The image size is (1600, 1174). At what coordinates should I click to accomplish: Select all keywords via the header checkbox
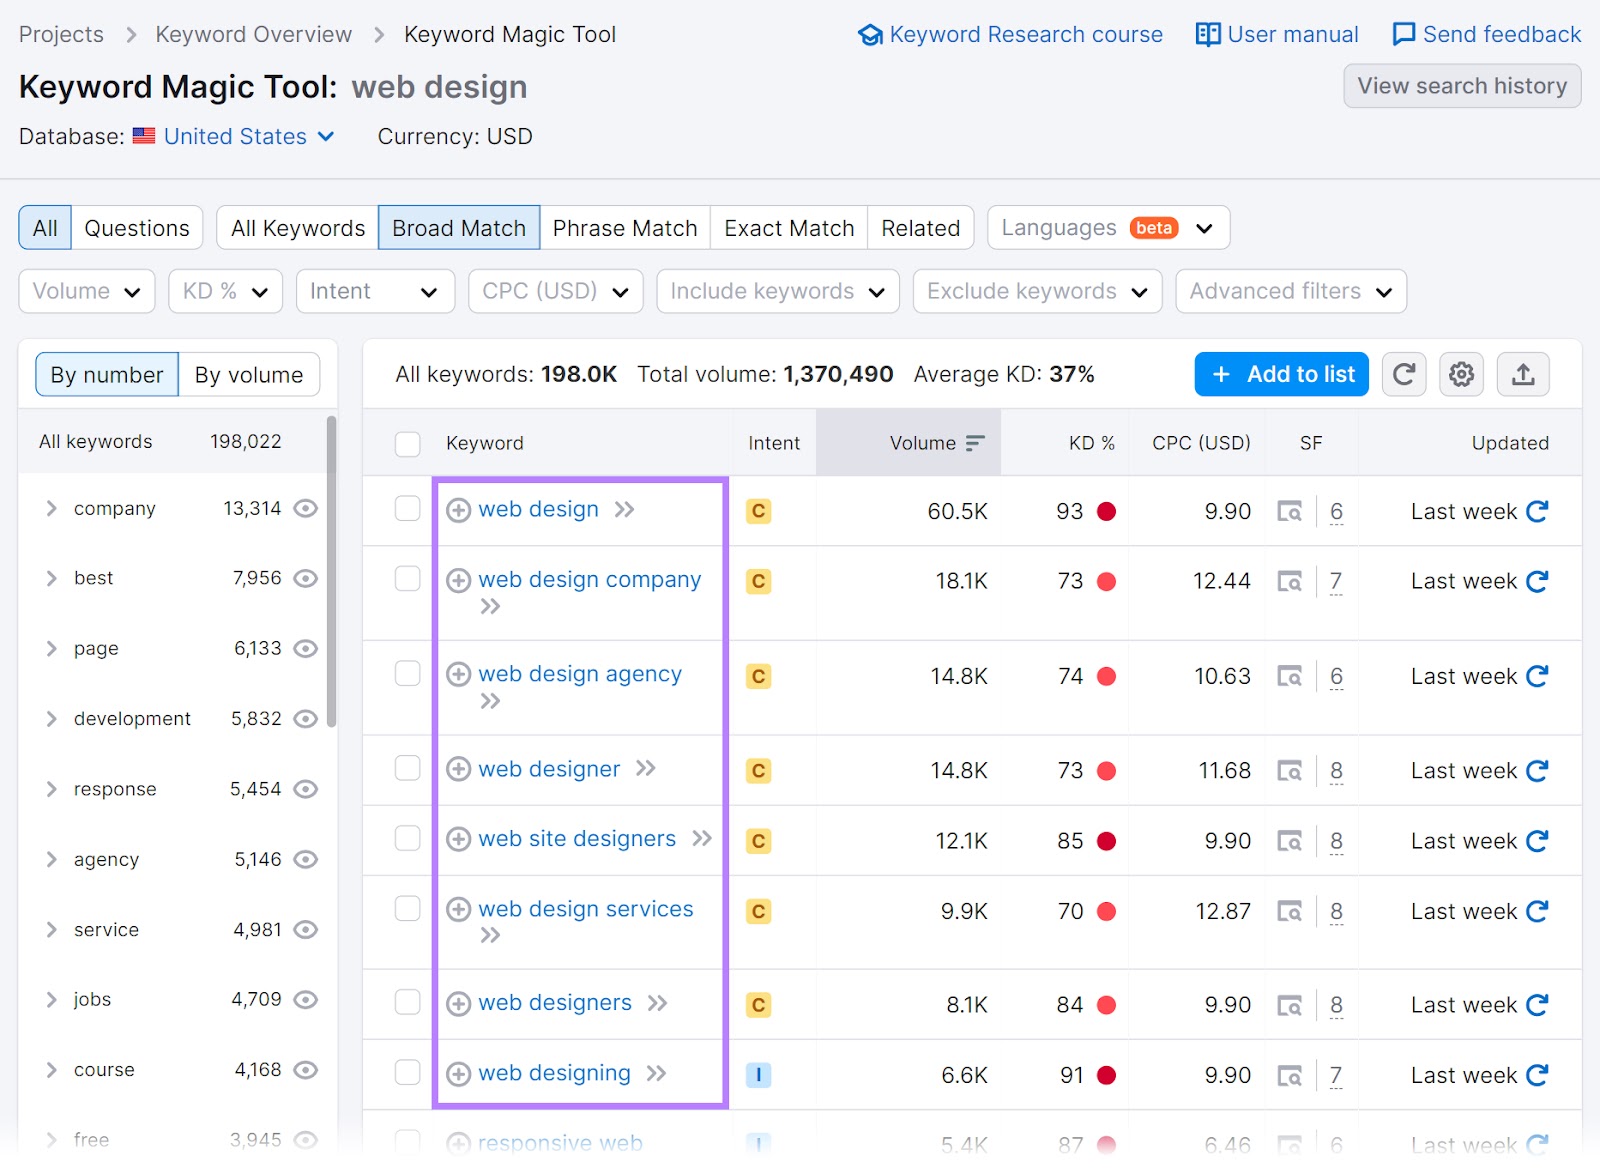tap(408, 444)
